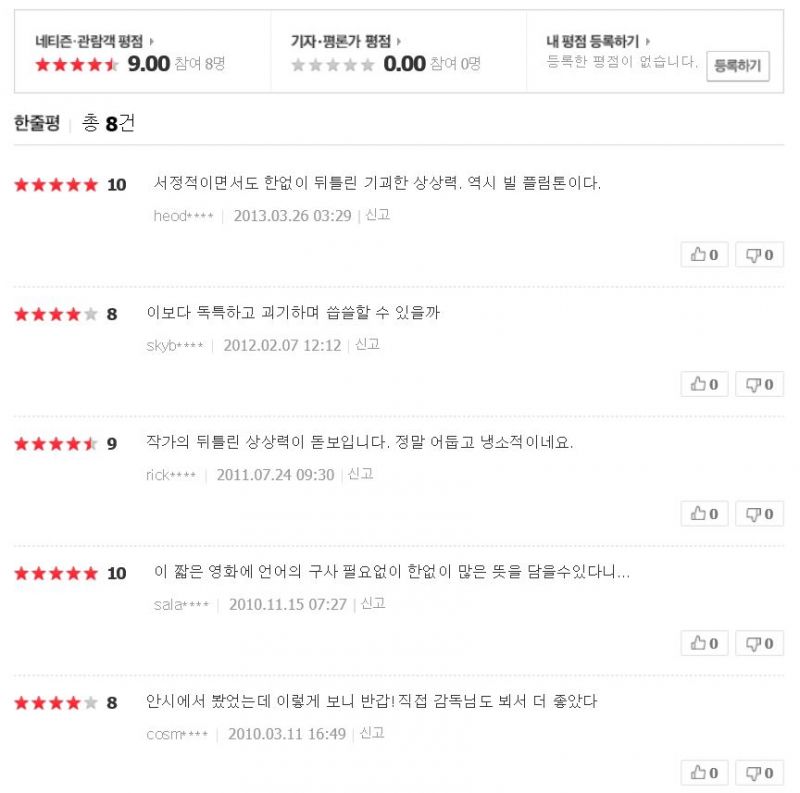Thumbs-down the cosm**** review
This screenshot has height=793, width=800.
(x=759, y=773)
